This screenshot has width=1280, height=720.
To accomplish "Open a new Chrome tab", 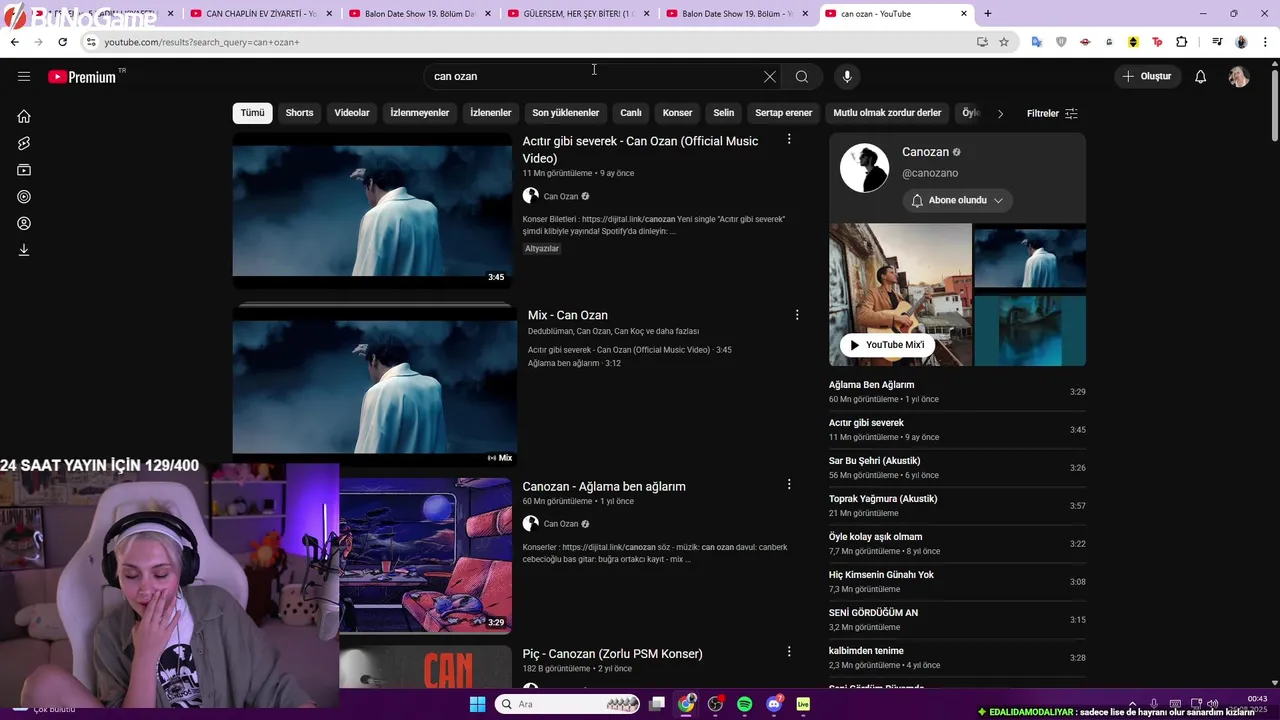I will [988, 14].
